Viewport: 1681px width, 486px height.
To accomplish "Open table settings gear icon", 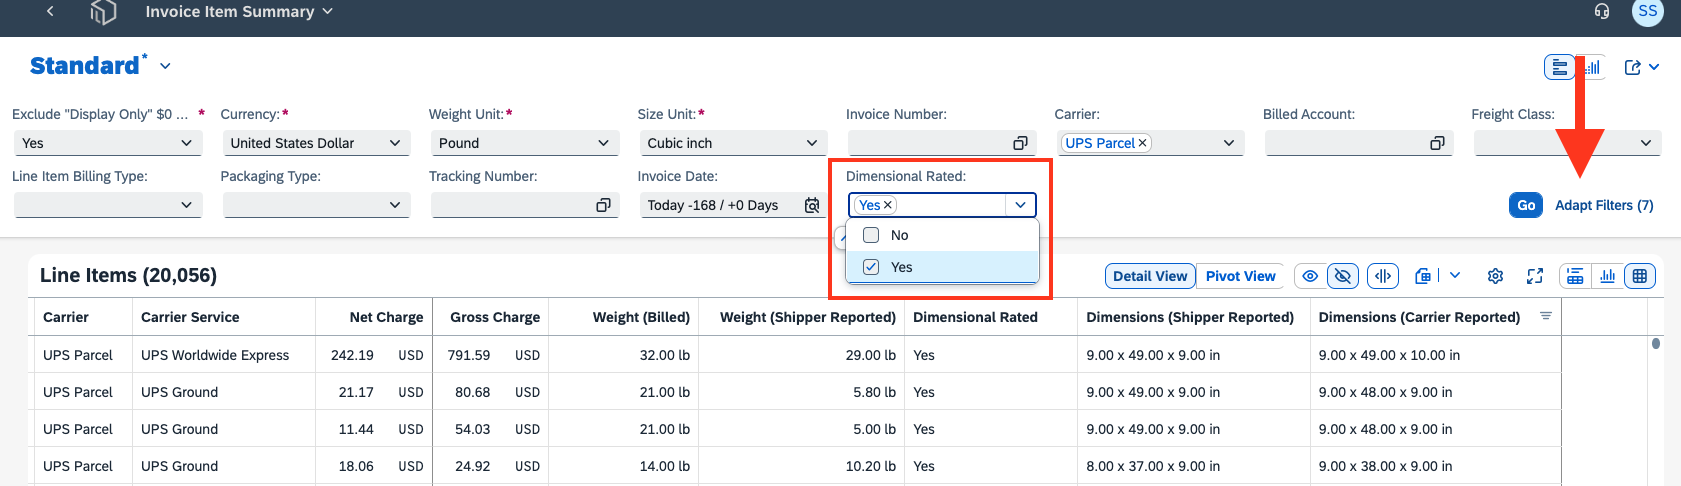I will (1495, 276).
